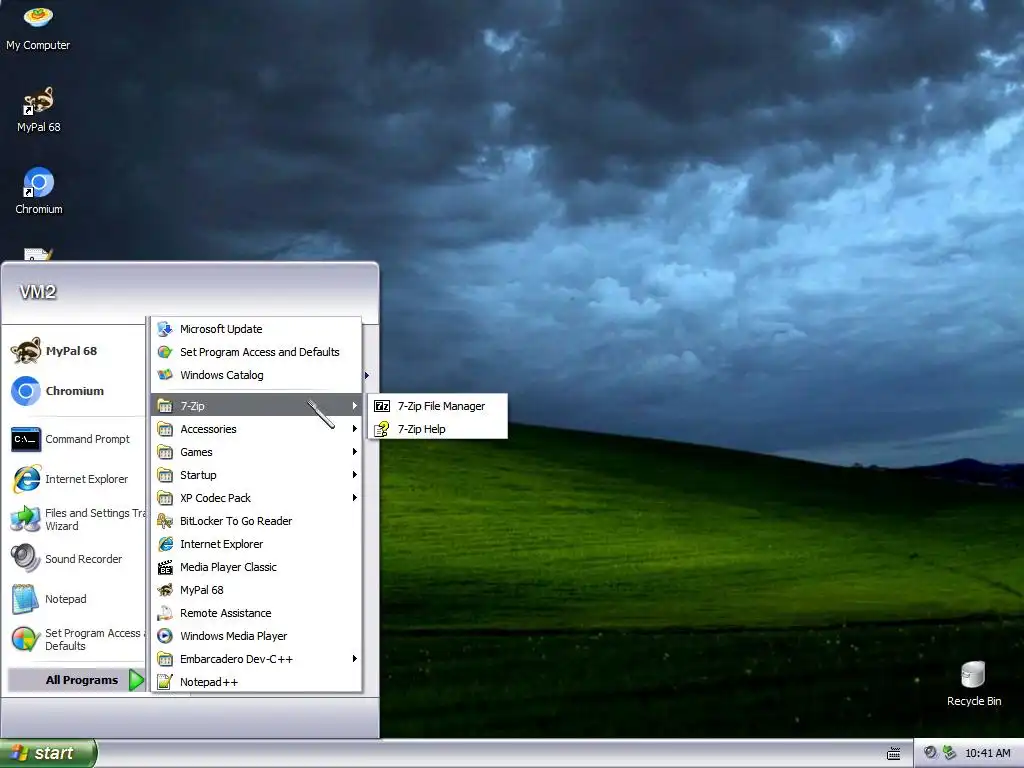The width and height of the screenshot is (1024, 768).
Task: Click Files and Settings Transfer Wizard icon
Action: [26, 519]
